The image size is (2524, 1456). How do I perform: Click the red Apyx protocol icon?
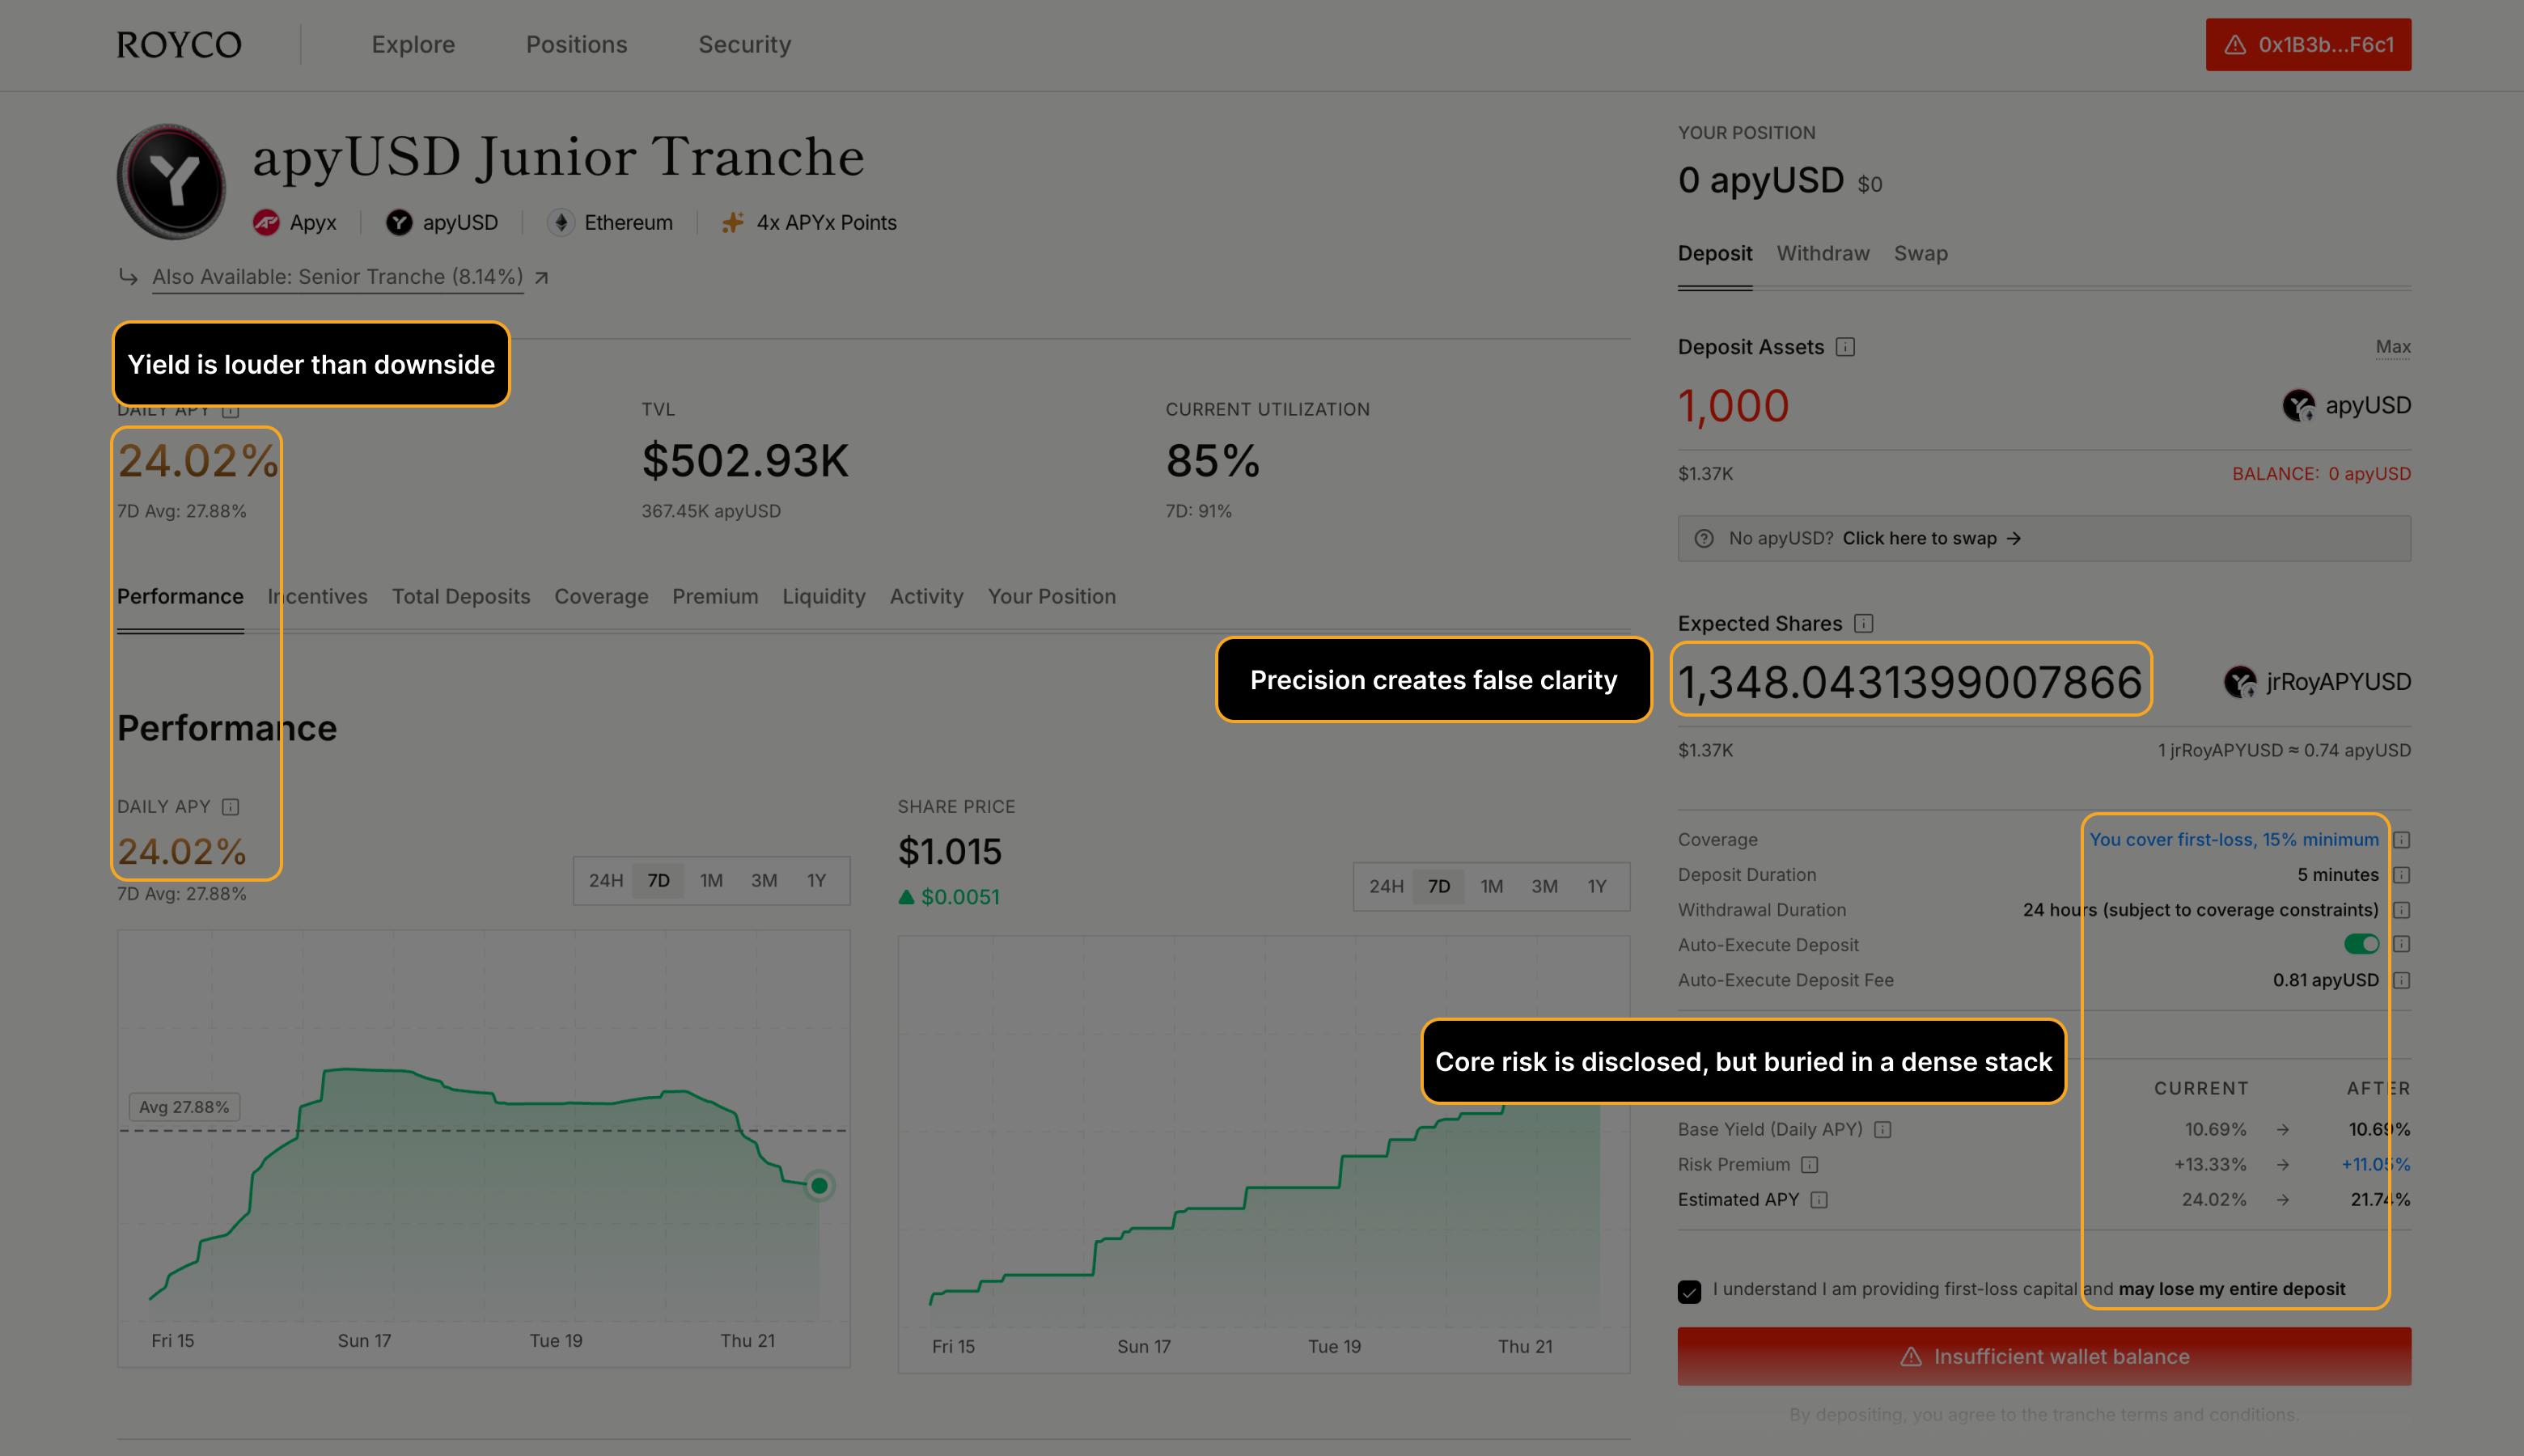[x=266, y=222]
